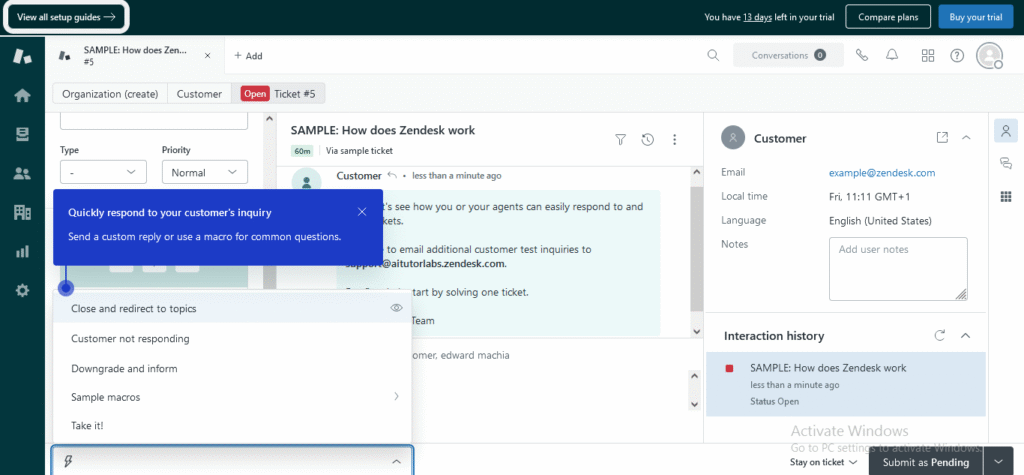Open knowledge conversation panel icon
Screen dimensions: 1024x475
[x=1006, y=163]
